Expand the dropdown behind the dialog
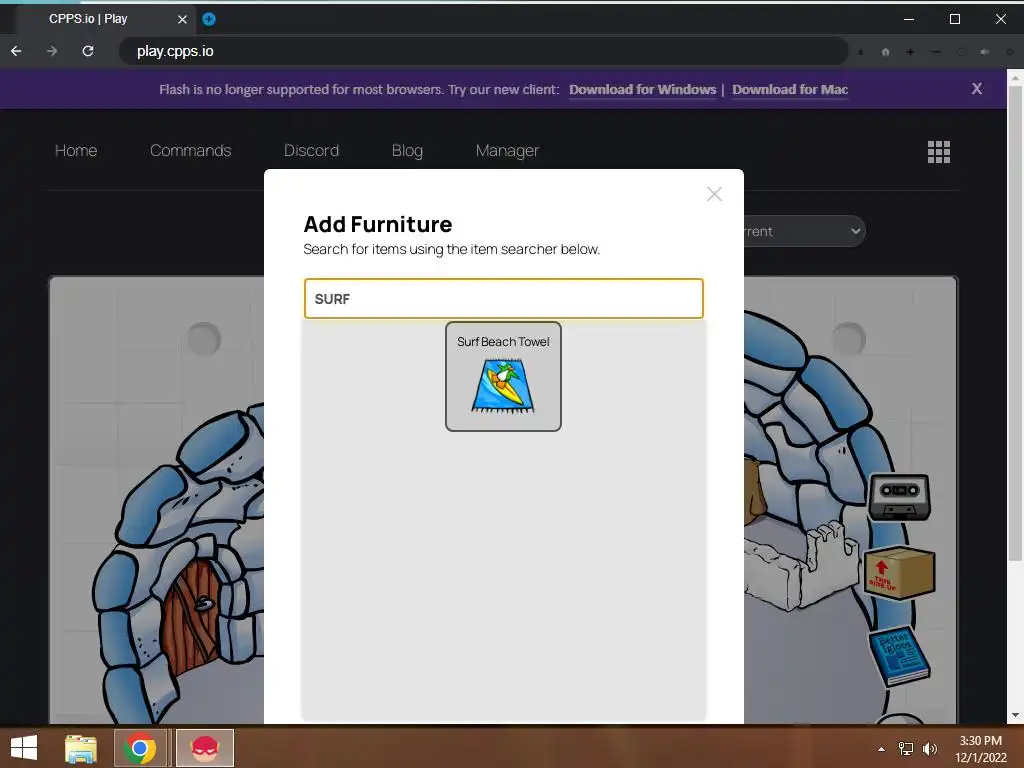The height and width of the screenshot is (768, 1024). pos(805,231)
